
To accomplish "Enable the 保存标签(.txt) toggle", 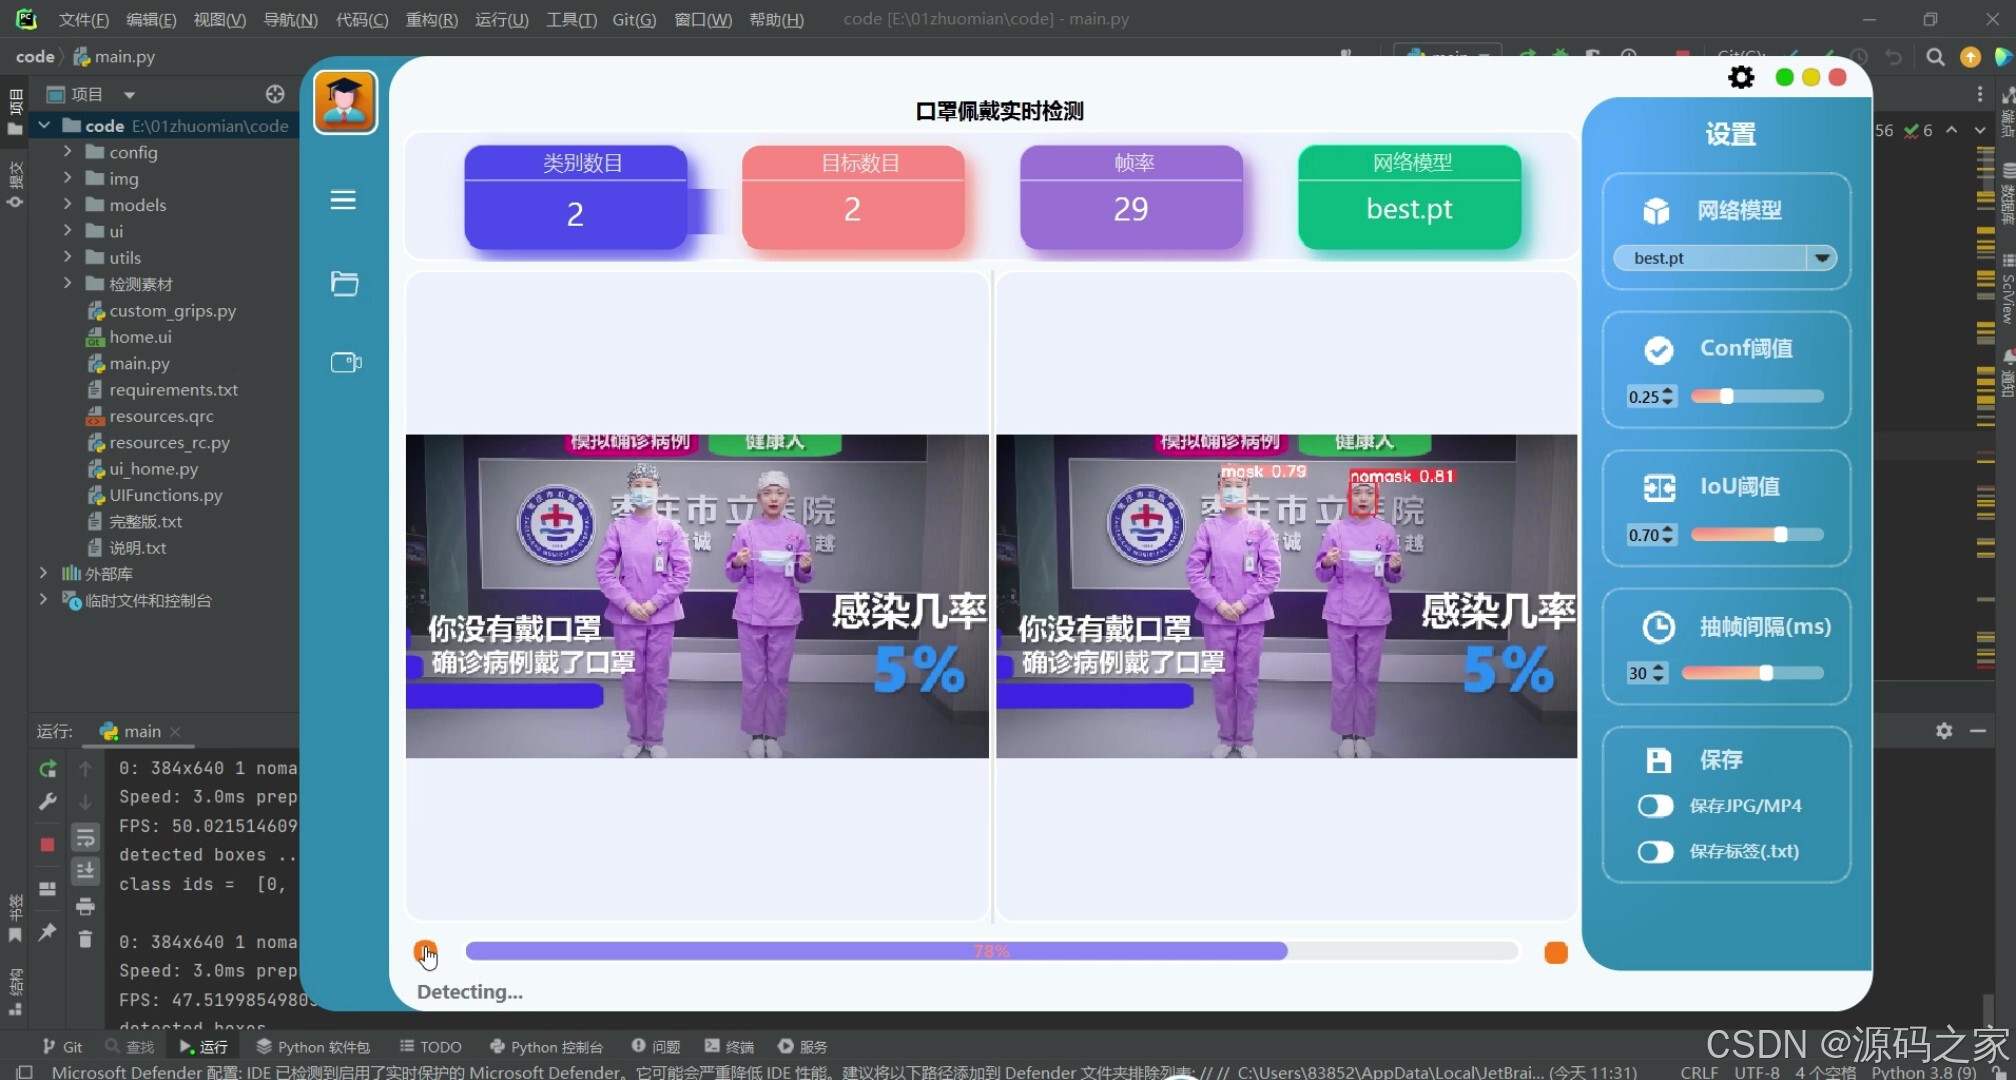I will (x=1655, y=852).
